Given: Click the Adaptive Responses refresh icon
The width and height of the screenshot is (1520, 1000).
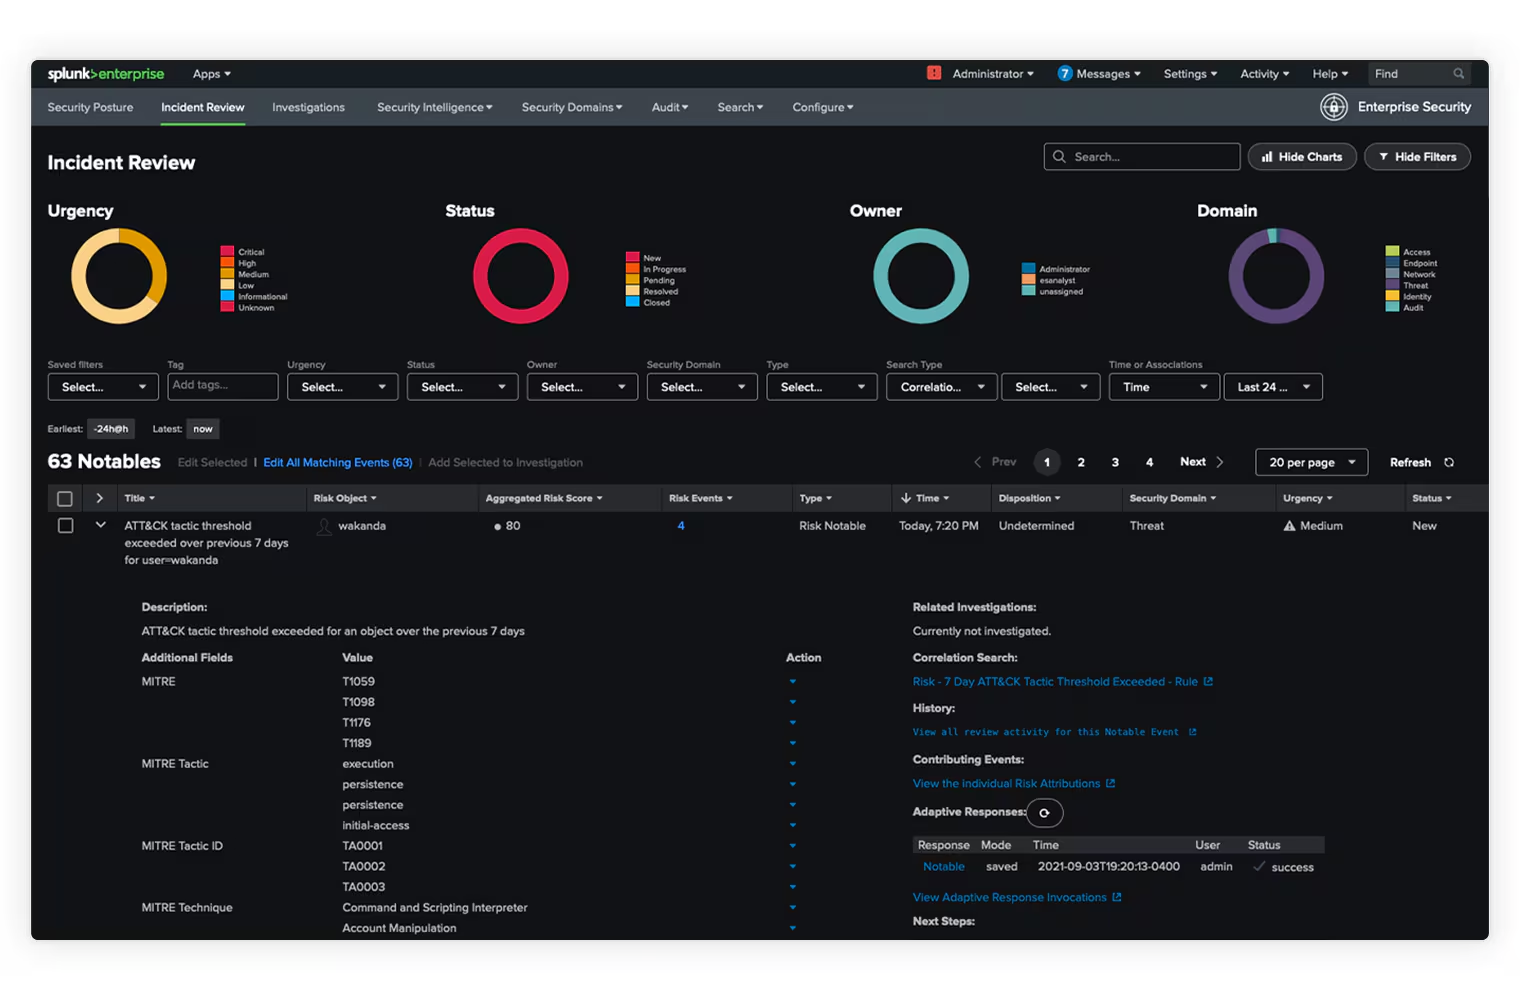Looking at the screenshot, I should click(x=1044, y=813).
